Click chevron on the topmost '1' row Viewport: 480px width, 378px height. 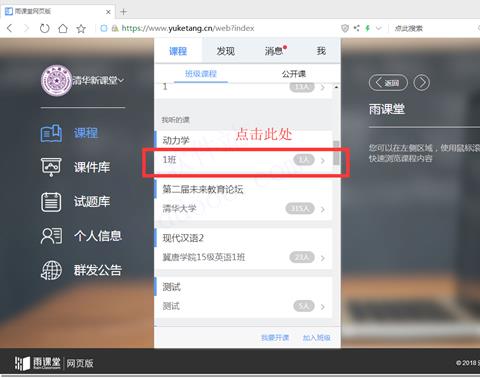(x=323, y=88)
